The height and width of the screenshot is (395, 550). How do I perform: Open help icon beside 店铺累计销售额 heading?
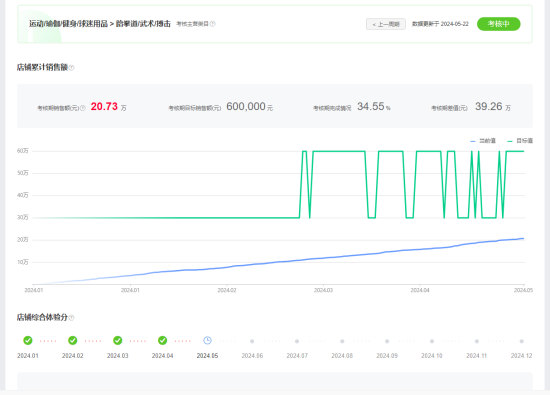tap(72, 68)
